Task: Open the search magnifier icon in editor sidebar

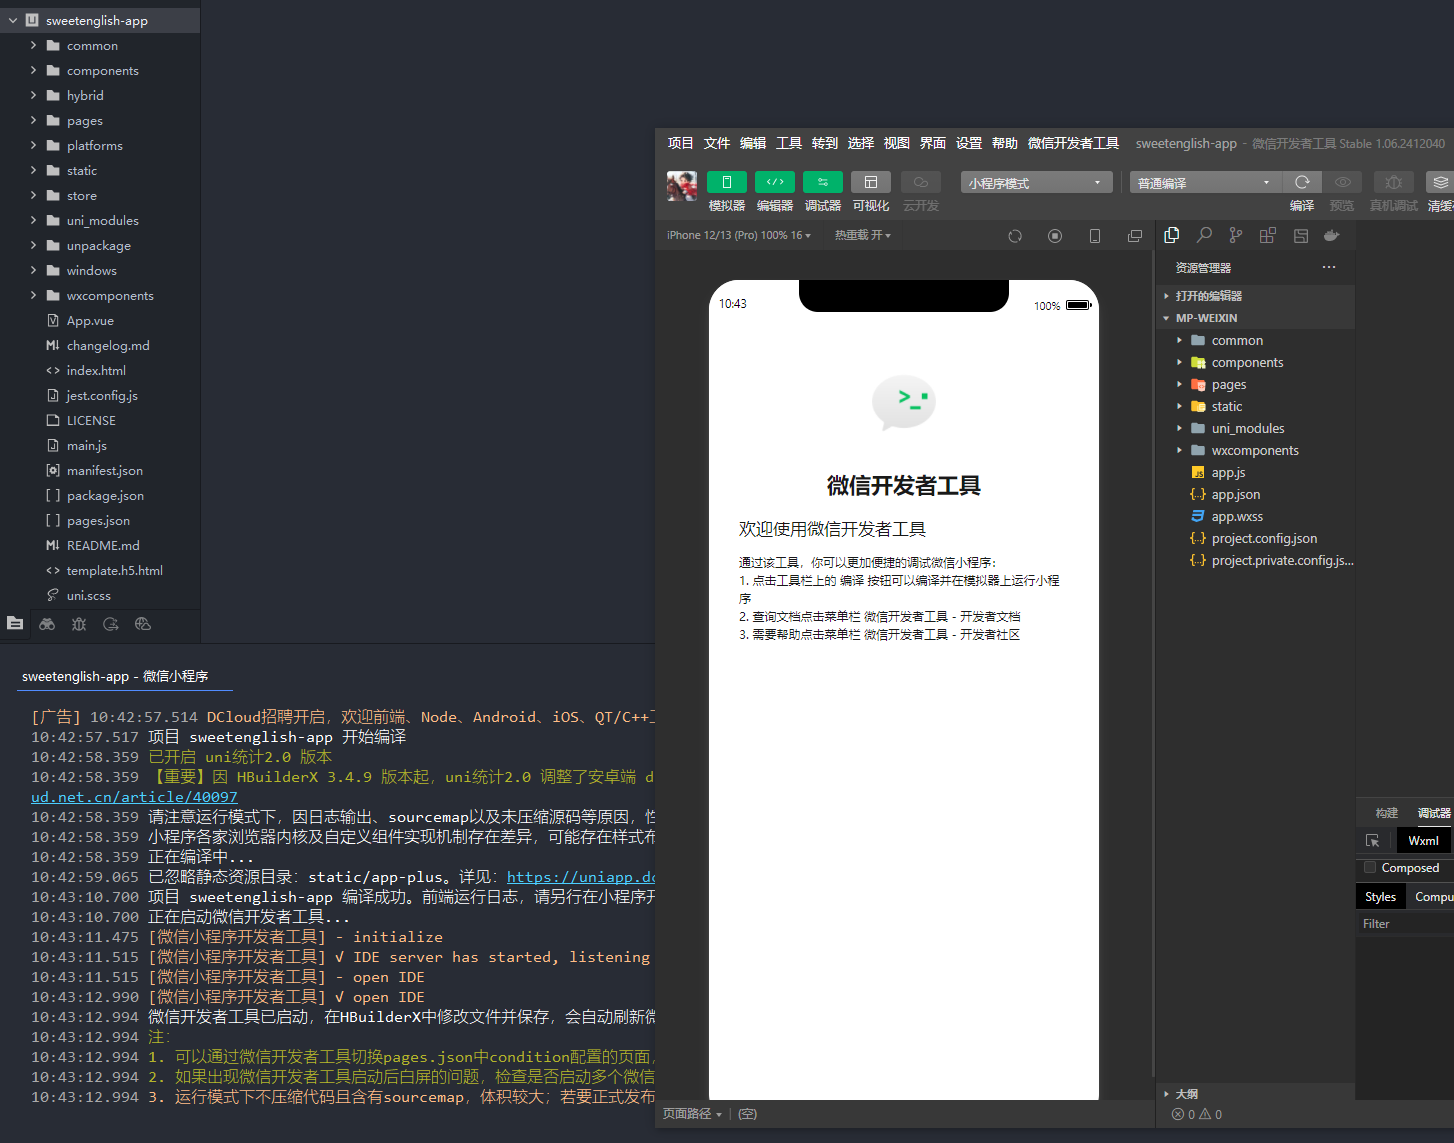Action: pos(1205,235)
